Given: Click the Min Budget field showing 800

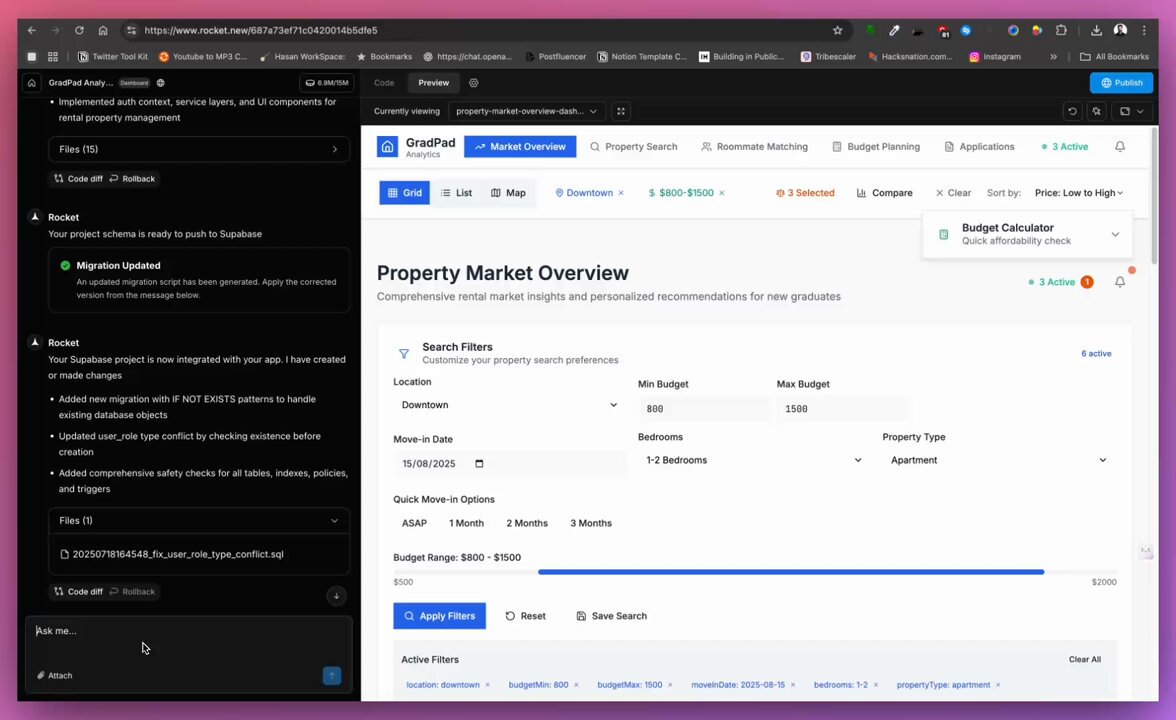Looking at the screenshot, I should 704,409.
